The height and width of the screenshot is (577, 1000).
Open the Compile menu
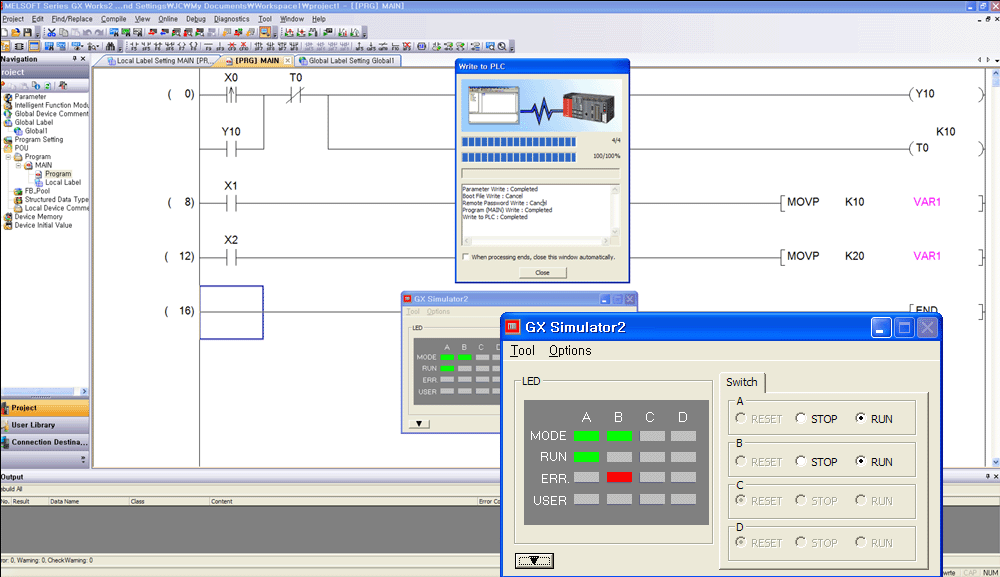pyautogui.click(x=114, y=19)
